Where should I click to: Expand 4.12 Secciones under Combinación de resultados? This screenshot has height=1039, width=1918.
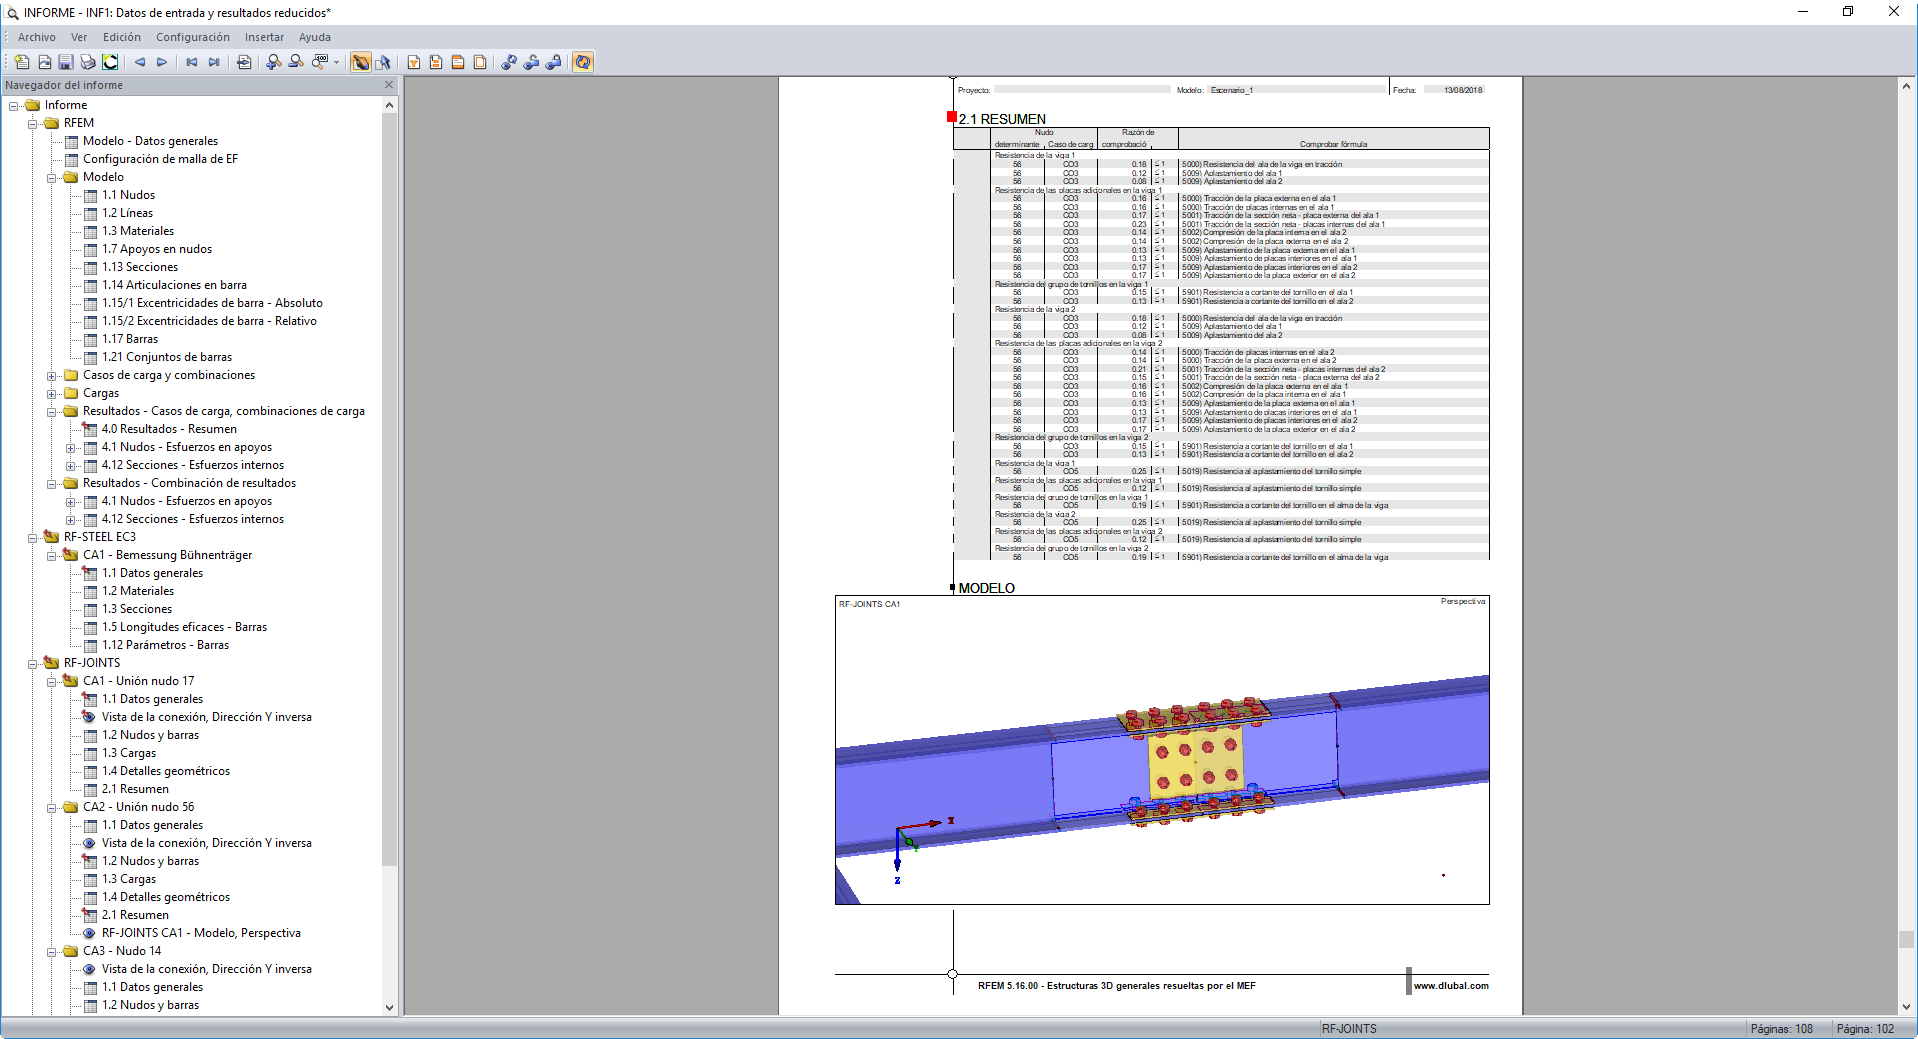click(71, 520)
